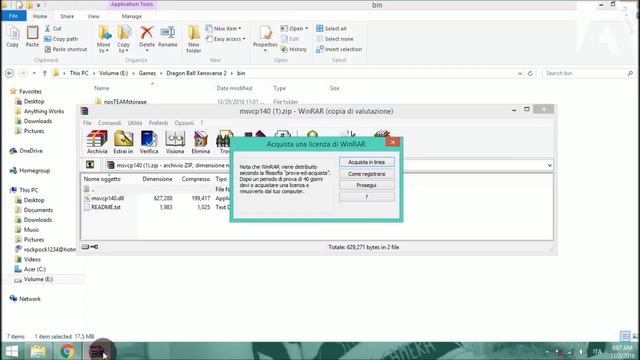Switch to the Manage ribbon tab
This screenshot has height=360, width=640.
tap(131, 16)
